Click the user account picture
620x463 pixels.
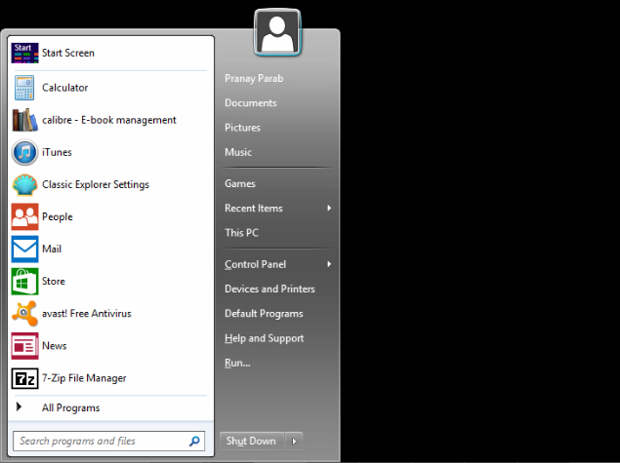coord(277,32)
